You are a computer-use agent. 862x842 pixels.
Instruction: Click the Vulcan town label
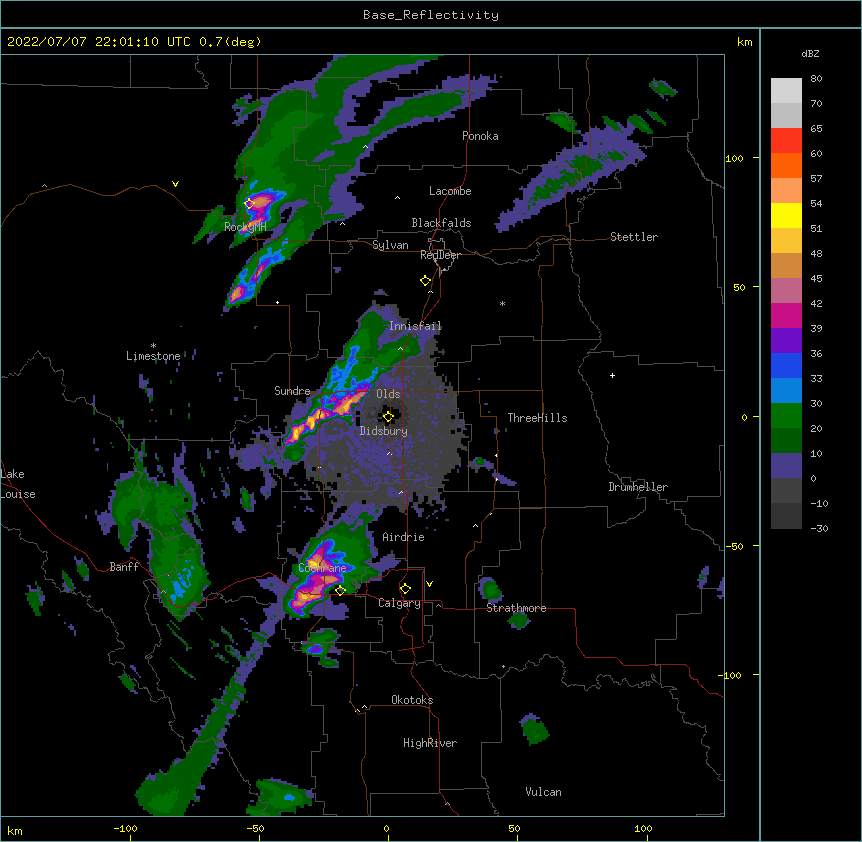pyautogui.click(x=543, y=792)
